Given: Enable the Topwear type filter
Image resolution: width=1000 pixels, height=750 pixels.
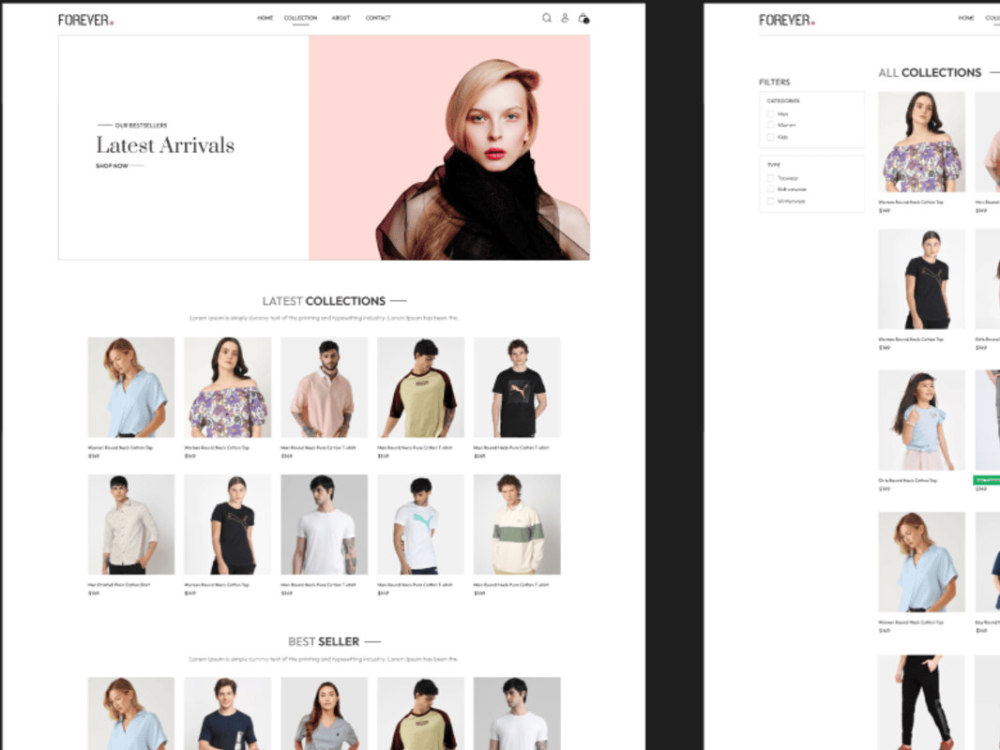Looking at the screenshot, I should tap(770, 178).
